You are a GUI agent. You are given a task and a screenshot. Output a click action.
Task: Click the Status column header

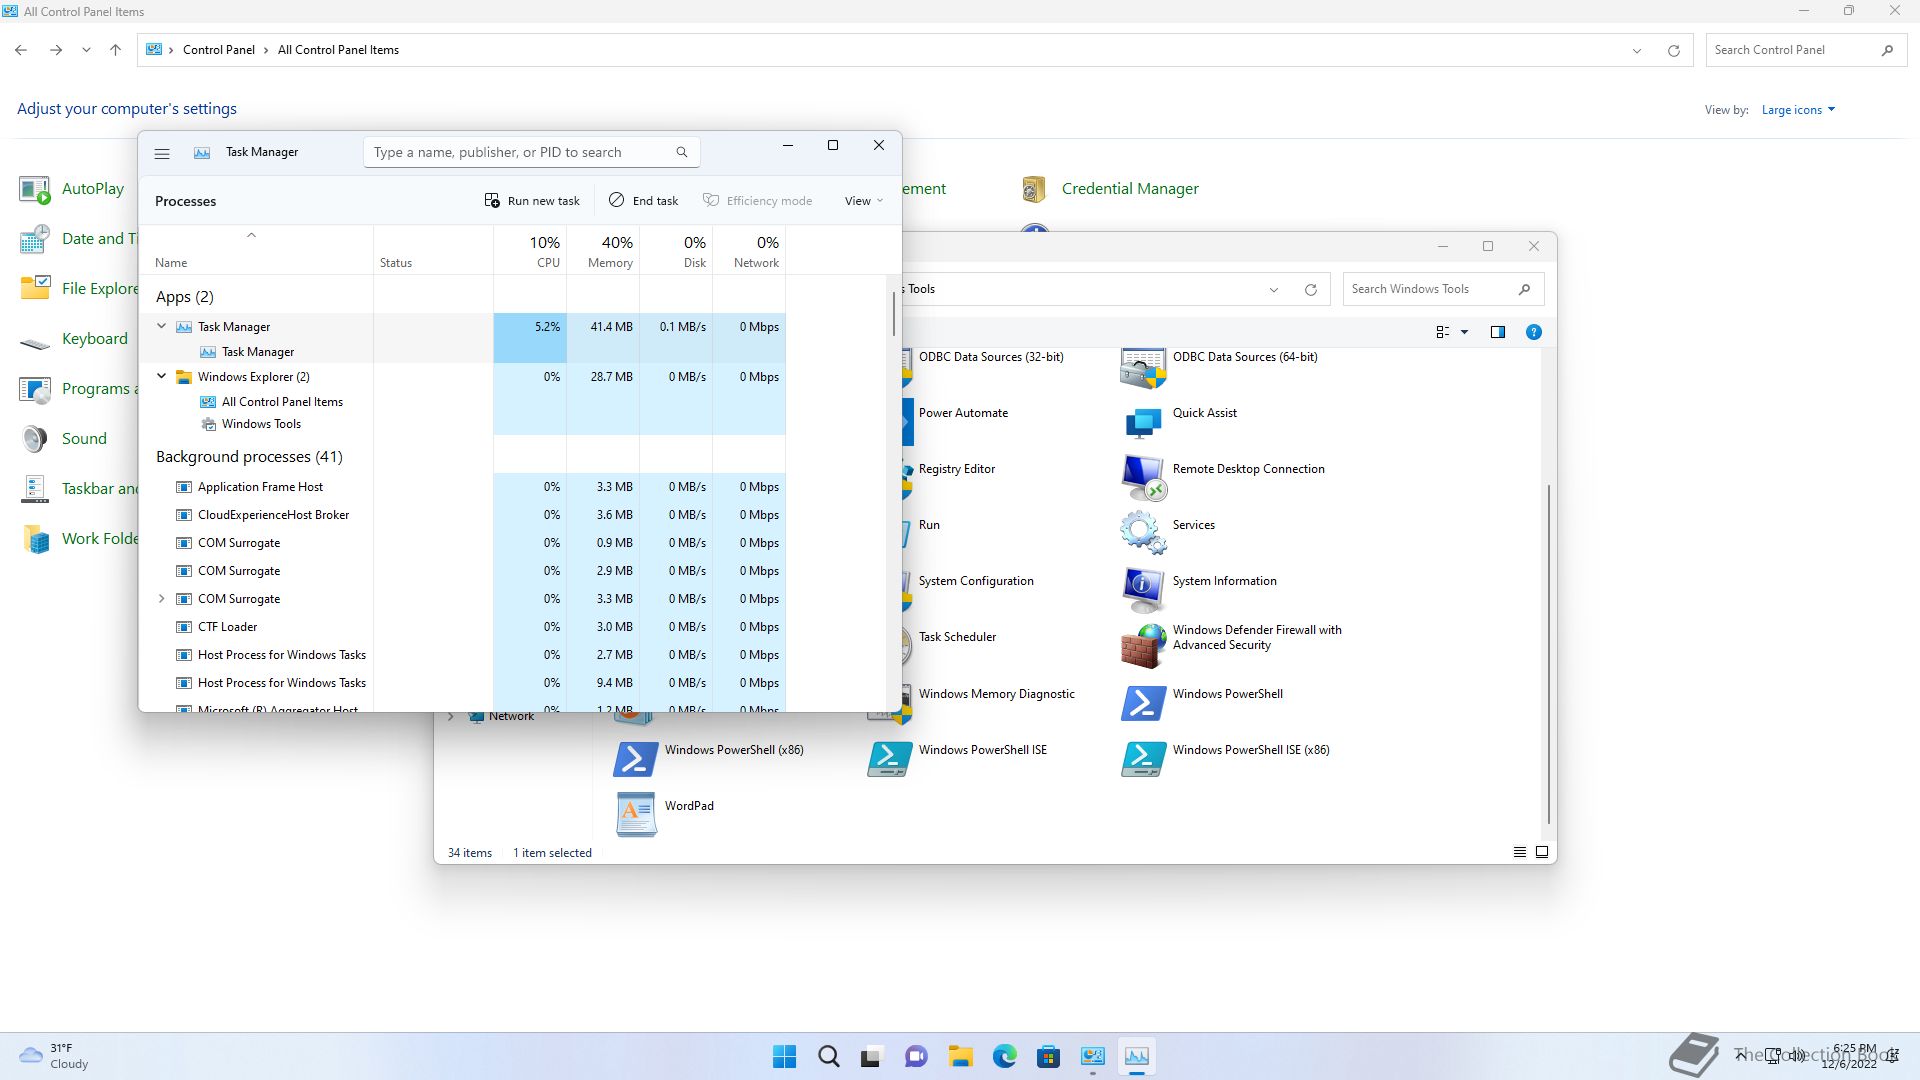point(433,250)
